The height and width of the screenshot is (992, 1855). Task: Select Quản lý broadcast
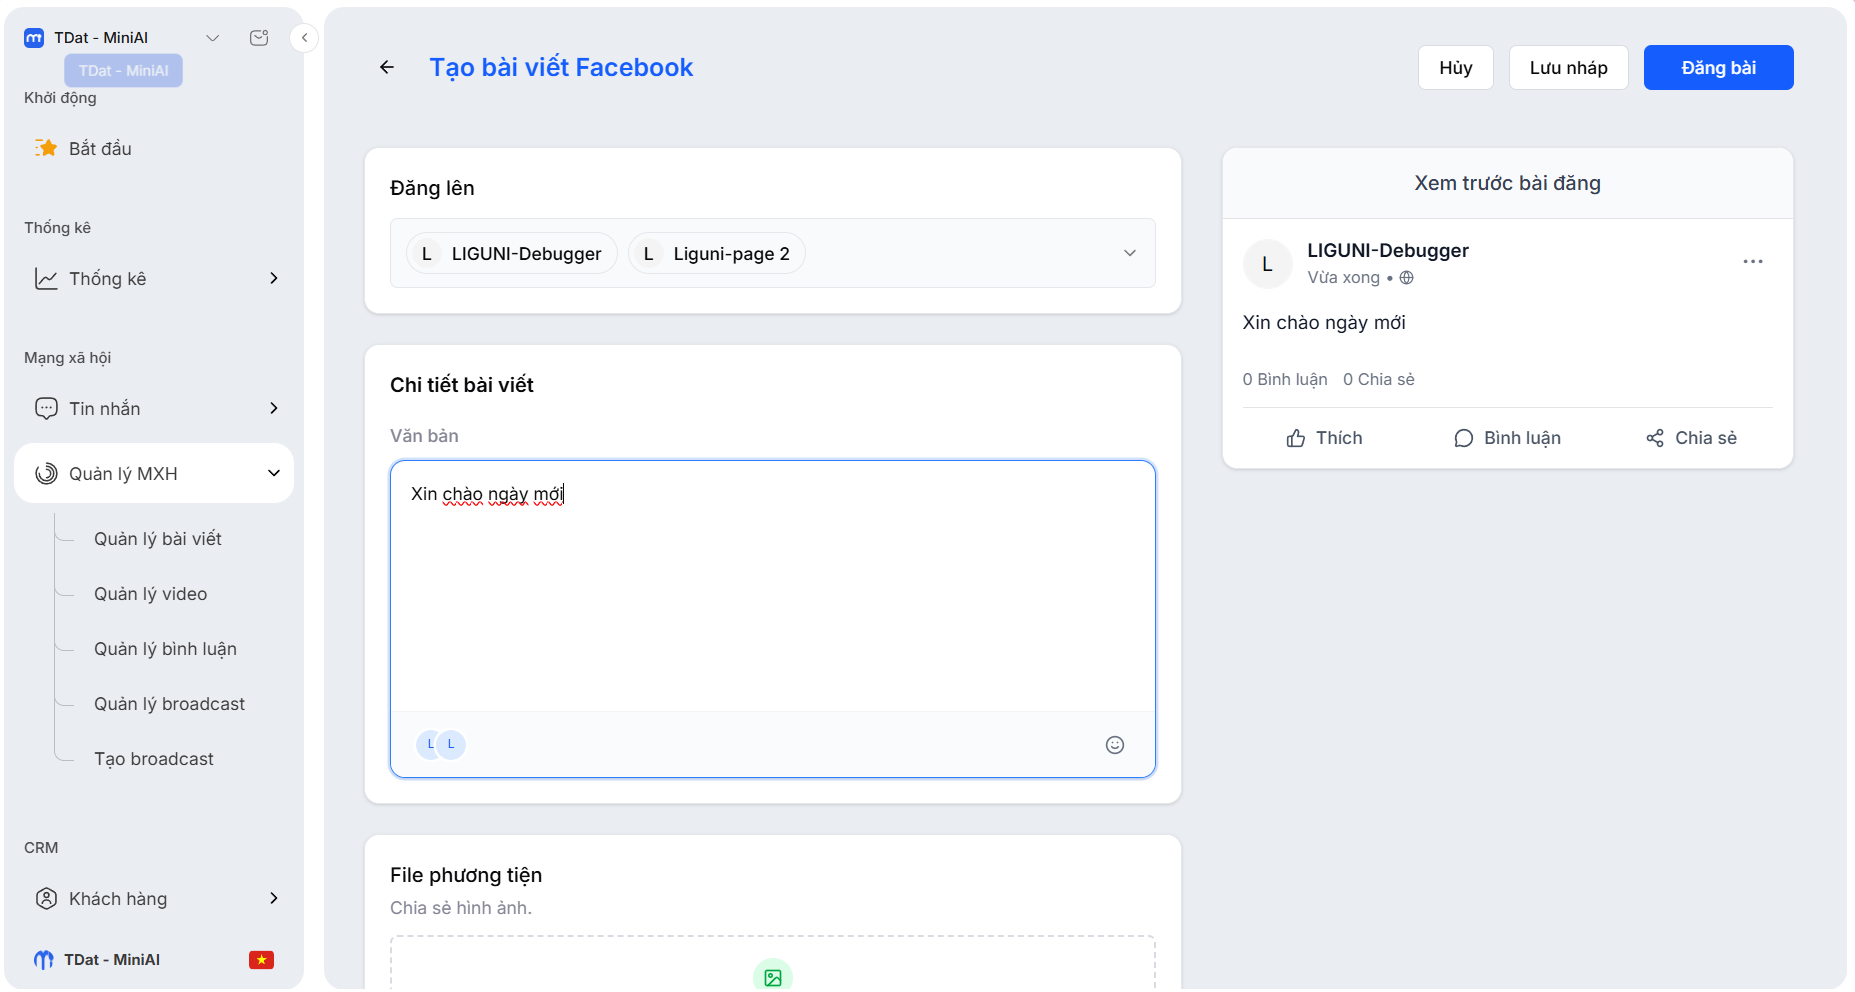coord(169,704)
